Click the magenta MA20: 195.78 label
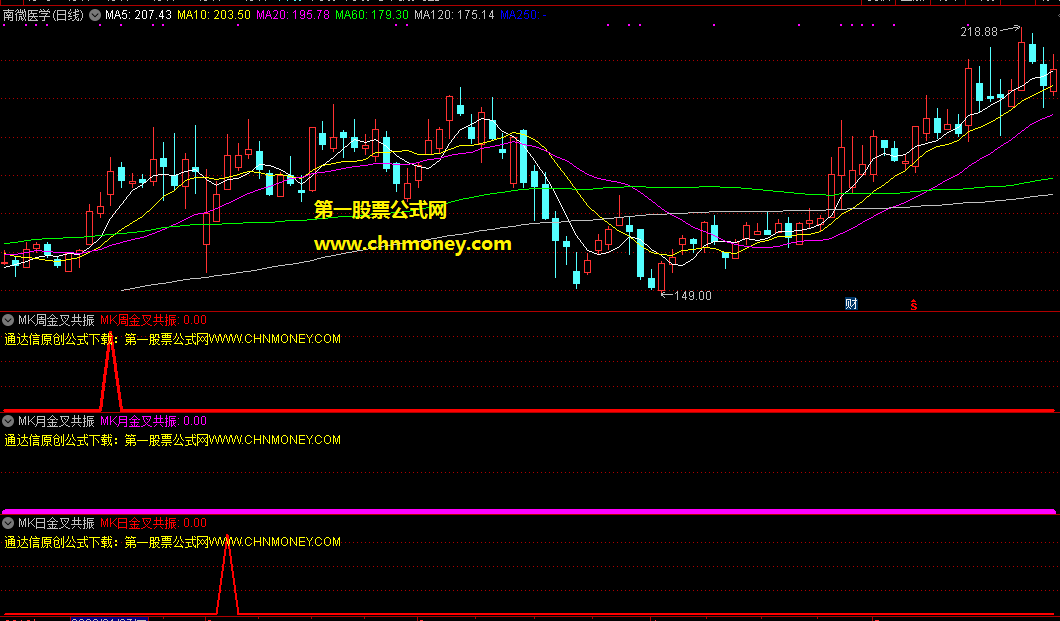Image resolution: width=1060 pixels, height=621 pixels. click(293, 15)
